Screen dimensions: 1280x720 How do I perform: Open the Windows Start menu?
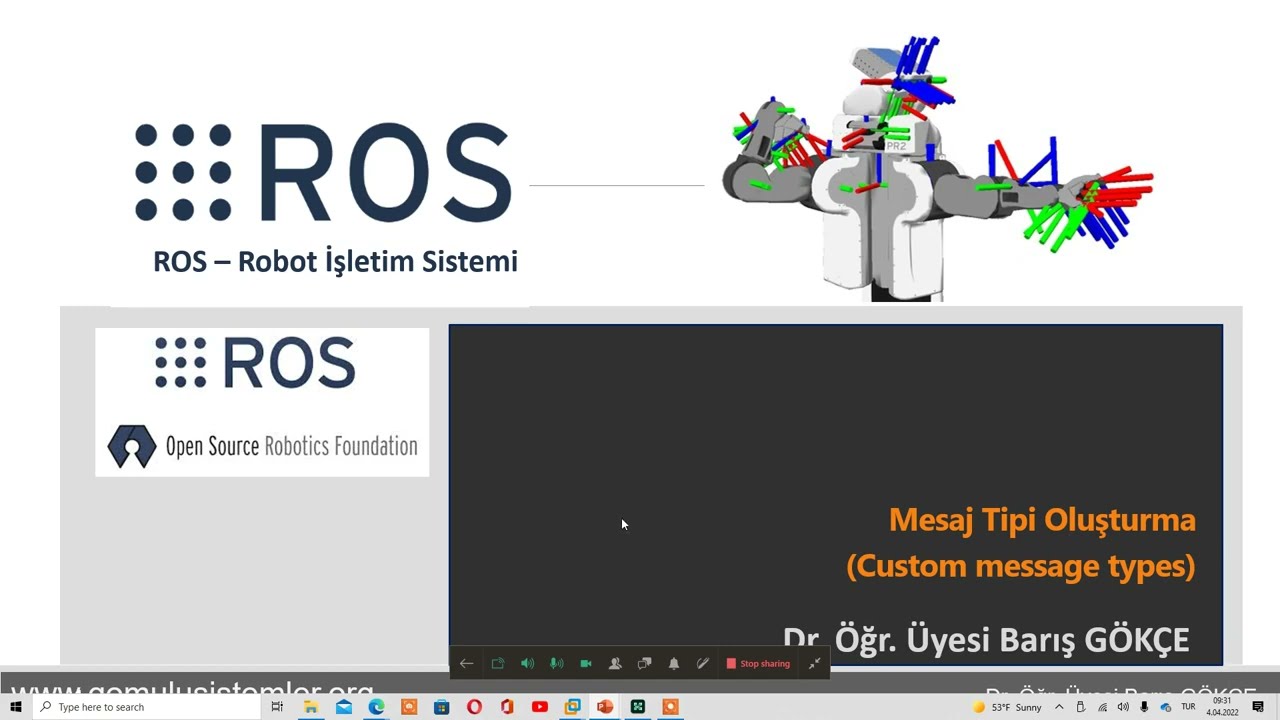16,707
